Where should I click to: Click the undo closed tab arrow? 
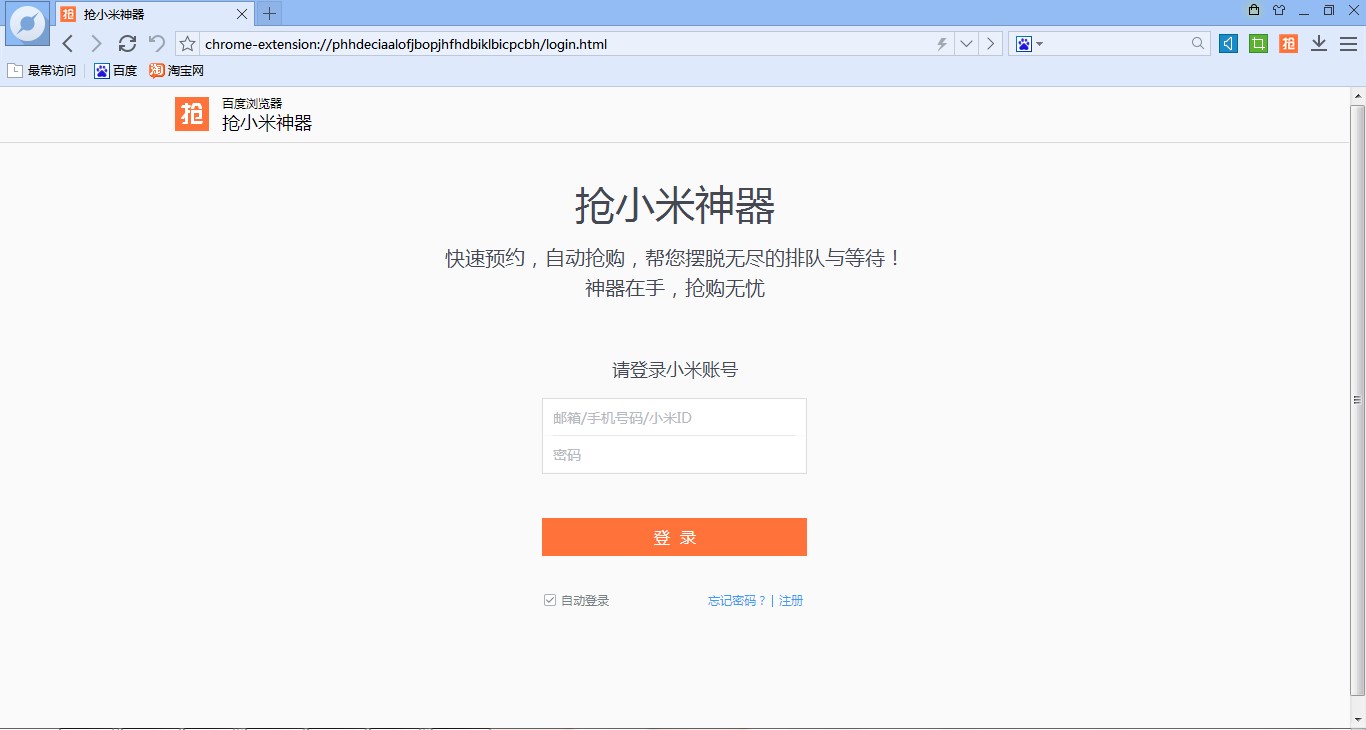156,44
